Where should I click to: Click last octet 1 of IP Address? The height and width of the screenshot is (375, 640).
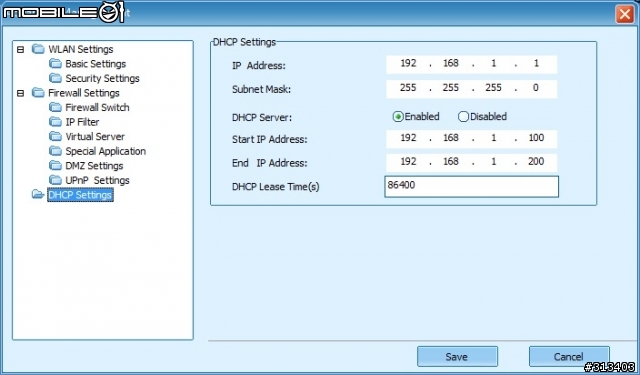tap(536, 64)
